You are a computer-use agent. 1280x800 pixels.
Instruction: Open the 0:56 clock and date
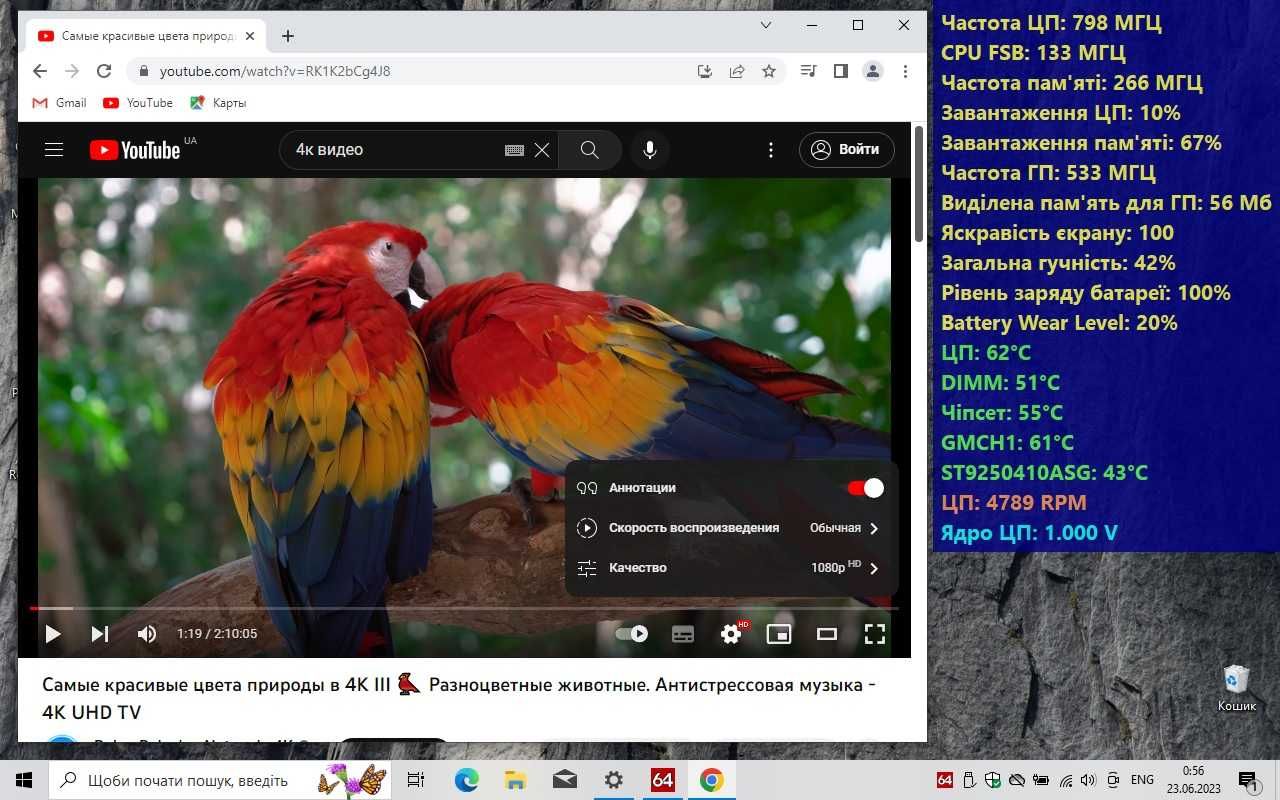click(1193, 780)
